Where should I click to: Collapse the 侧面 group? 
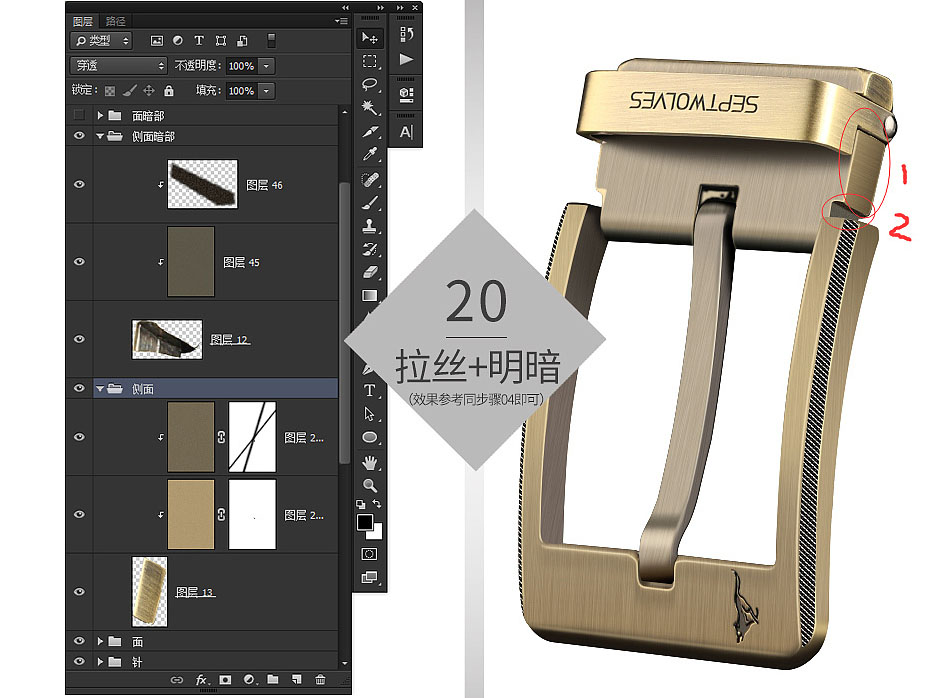100,389
